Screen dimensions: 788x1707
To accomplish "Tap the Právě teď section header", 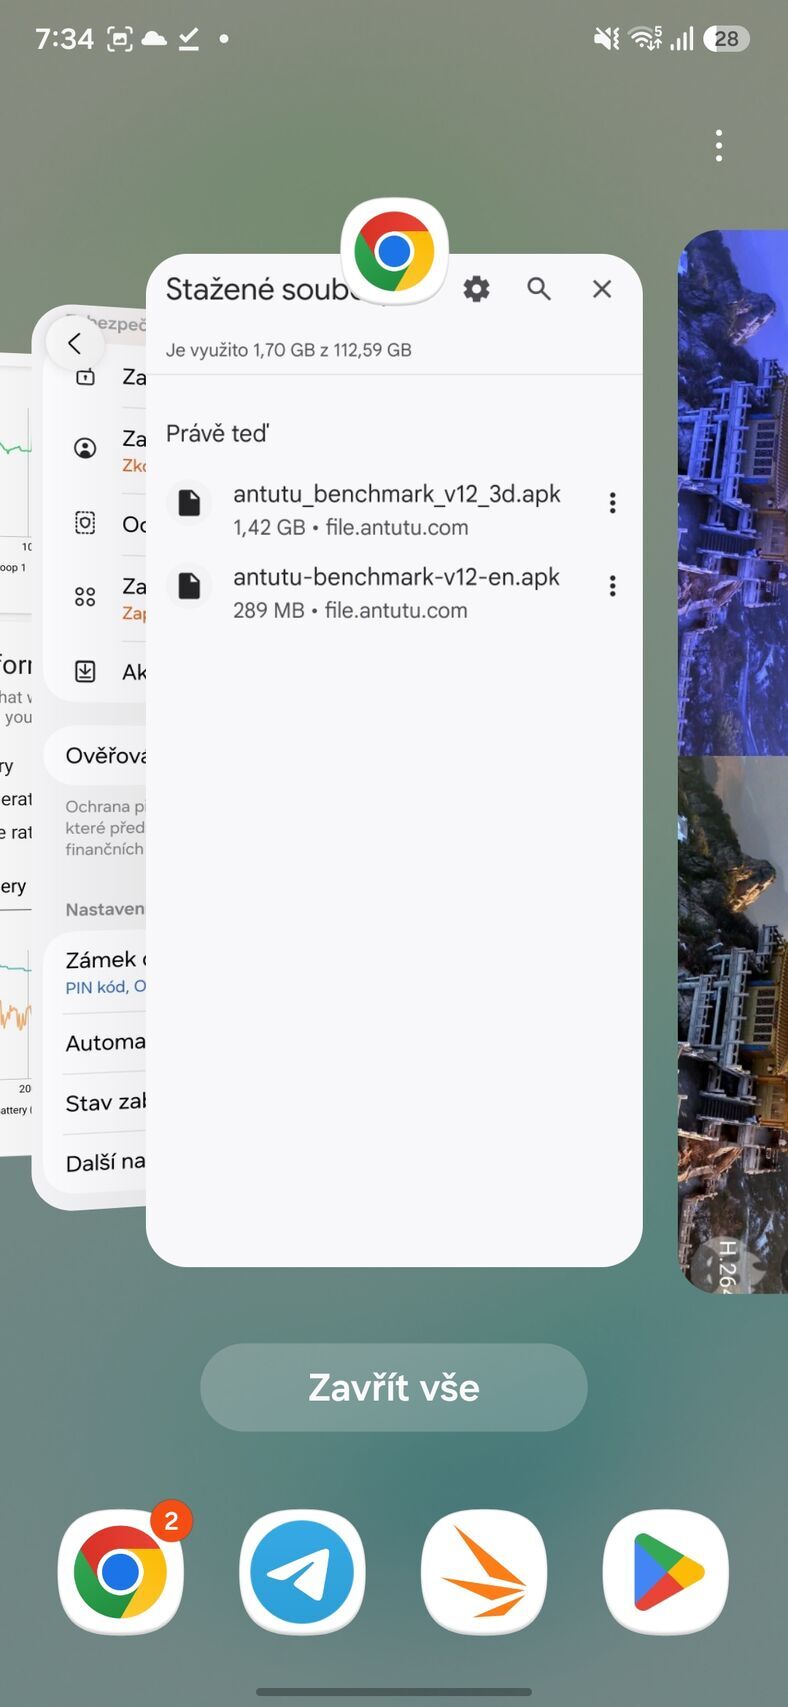I will 217,434.
